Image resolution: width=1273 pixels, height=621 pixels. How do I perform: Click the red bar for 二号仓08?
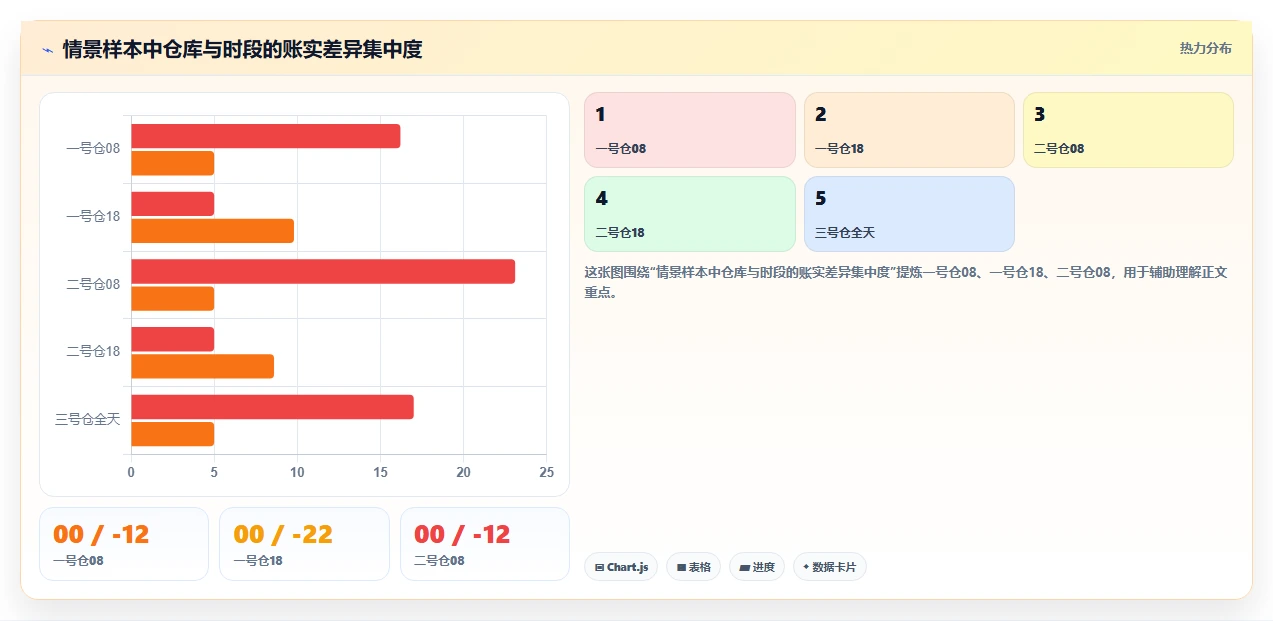323,271
